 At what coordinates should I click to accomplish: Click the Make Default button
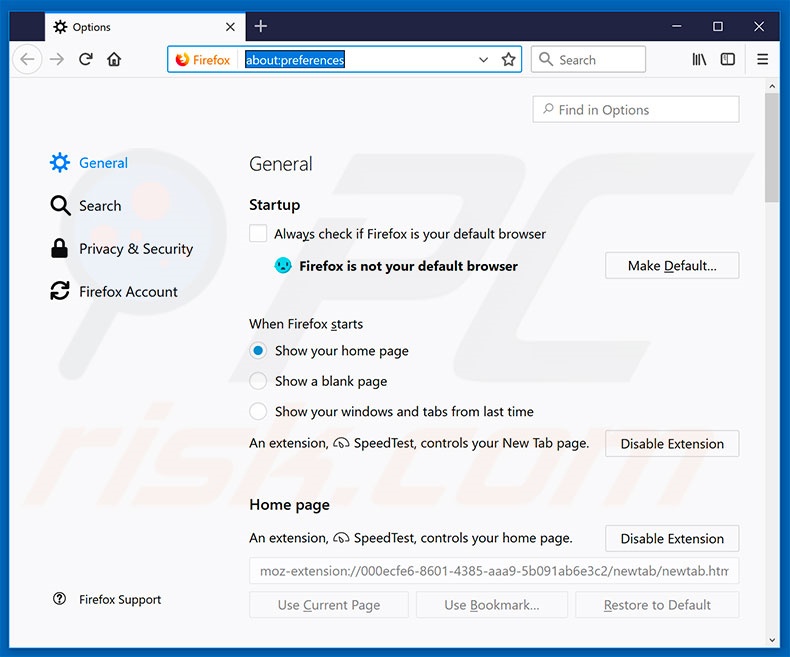pyautogui.click(x=672, y=266)
